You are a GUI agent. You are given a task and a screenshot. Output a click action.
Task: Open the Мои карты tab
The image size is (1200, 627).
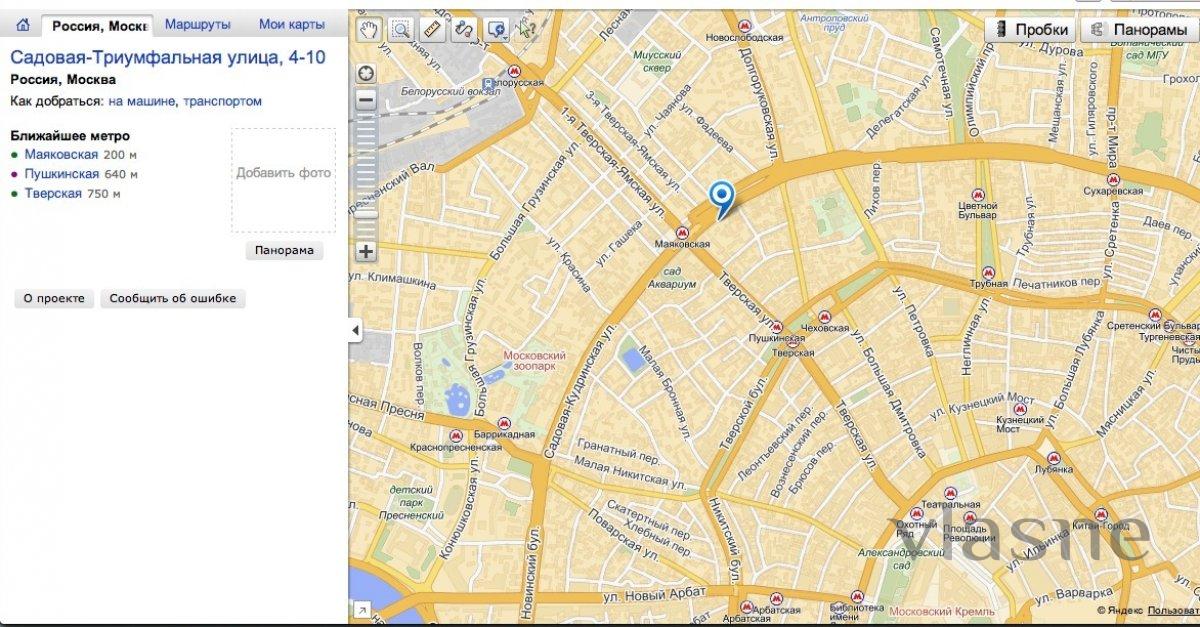click(x=291, y=24)
